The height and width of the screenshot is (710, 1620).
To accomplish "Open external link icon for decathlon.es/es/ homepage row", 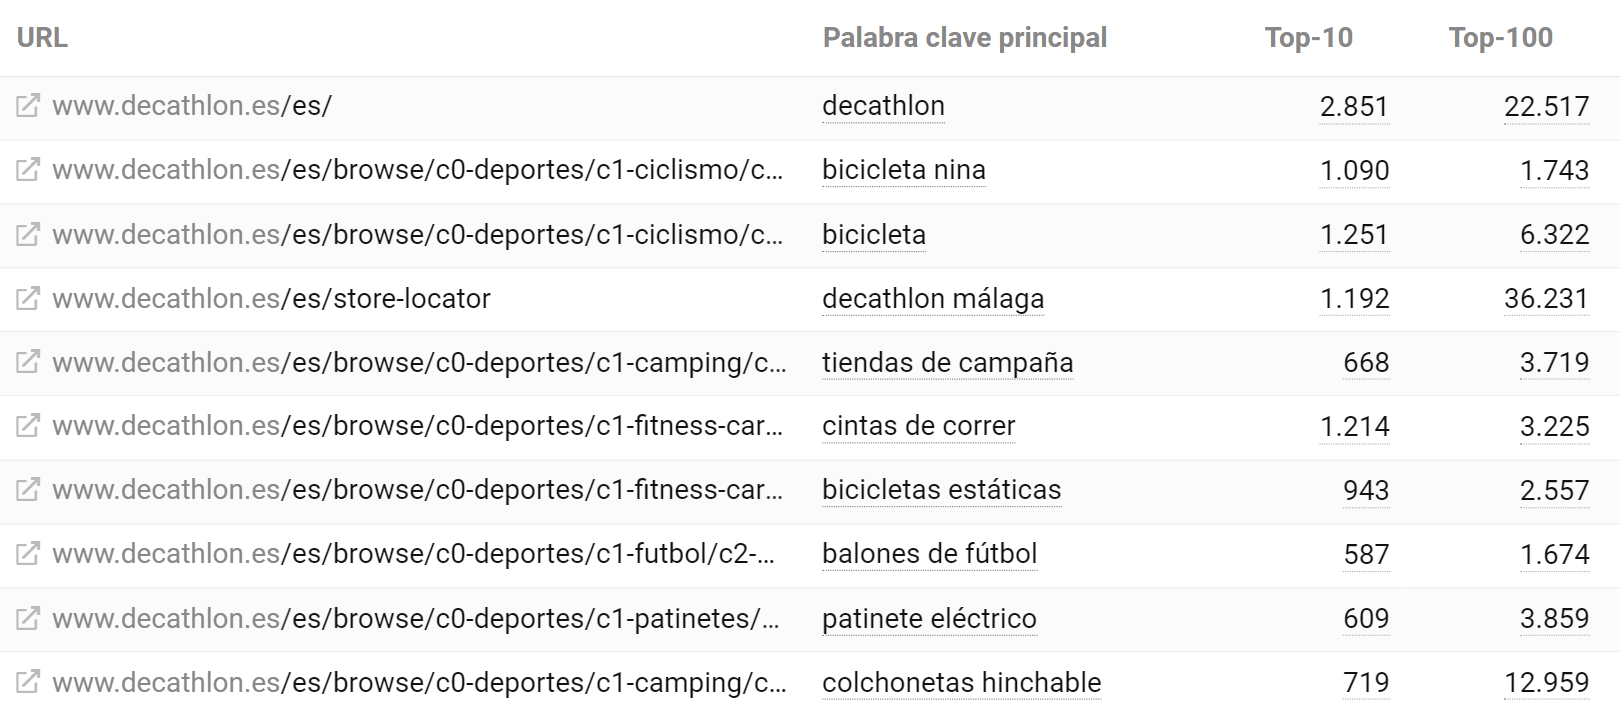I will coord(28,105).
